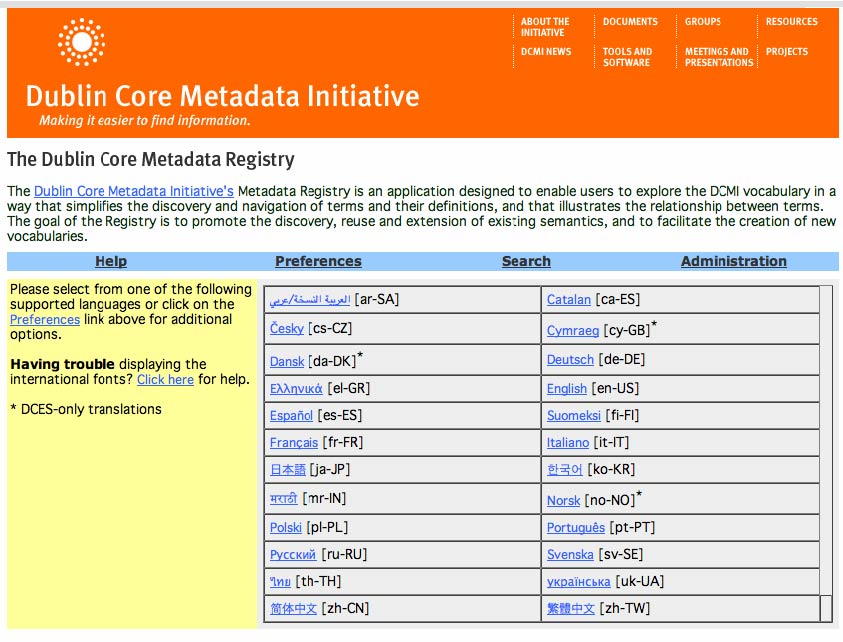
Task: Open Preferences in the blue navigation bar
Action: coord(318,261)
